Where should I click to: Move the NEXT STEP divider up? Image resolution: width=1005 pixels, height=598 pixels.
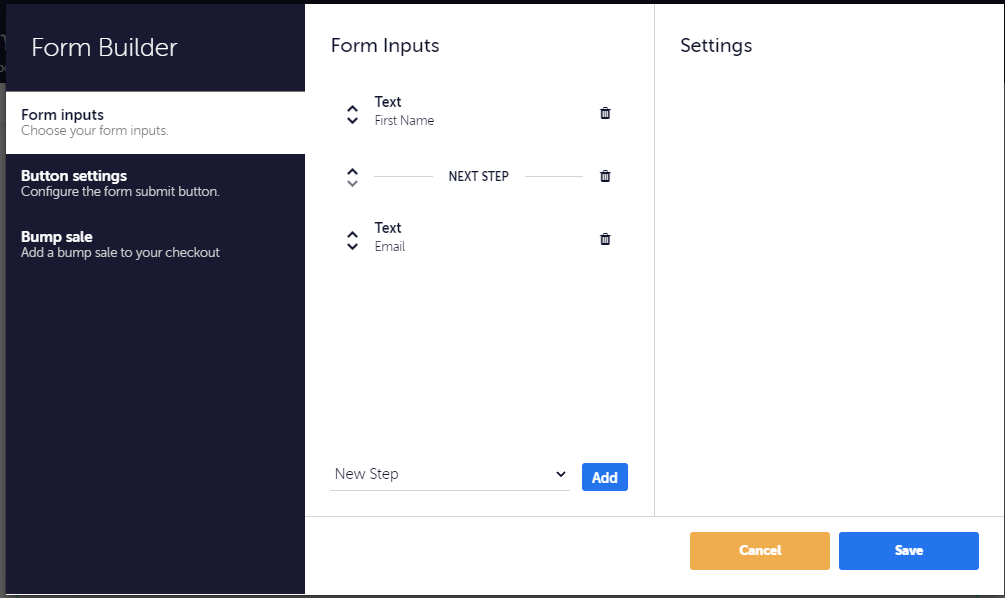(352, 170)
